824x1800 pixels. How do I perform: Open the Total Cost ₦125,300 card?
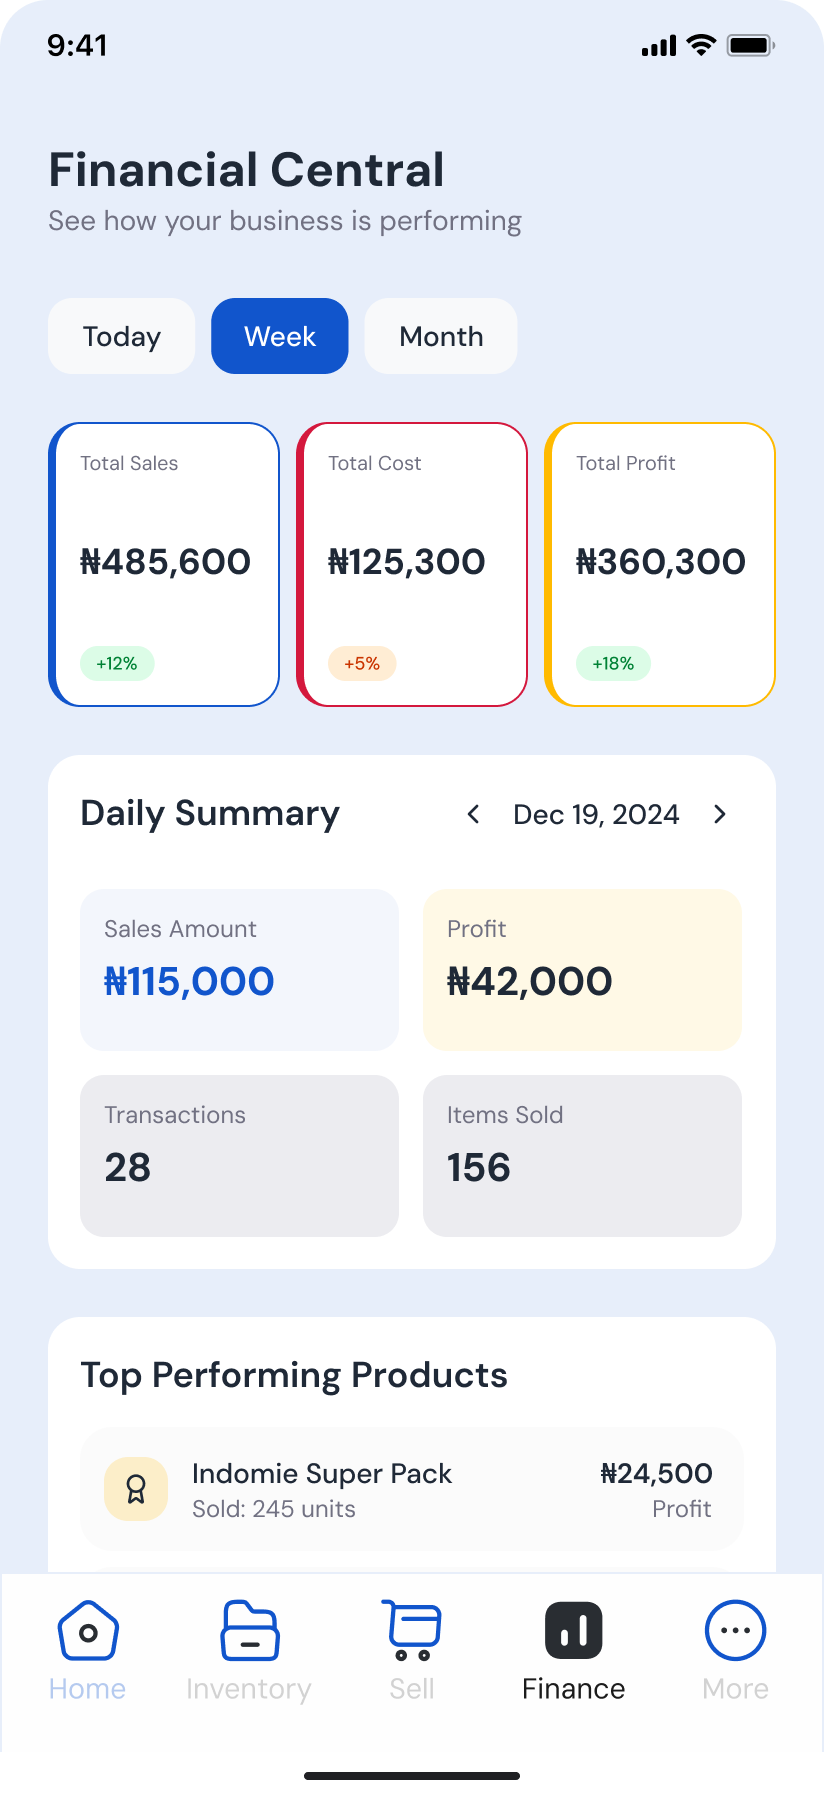(x=412, y=564)
